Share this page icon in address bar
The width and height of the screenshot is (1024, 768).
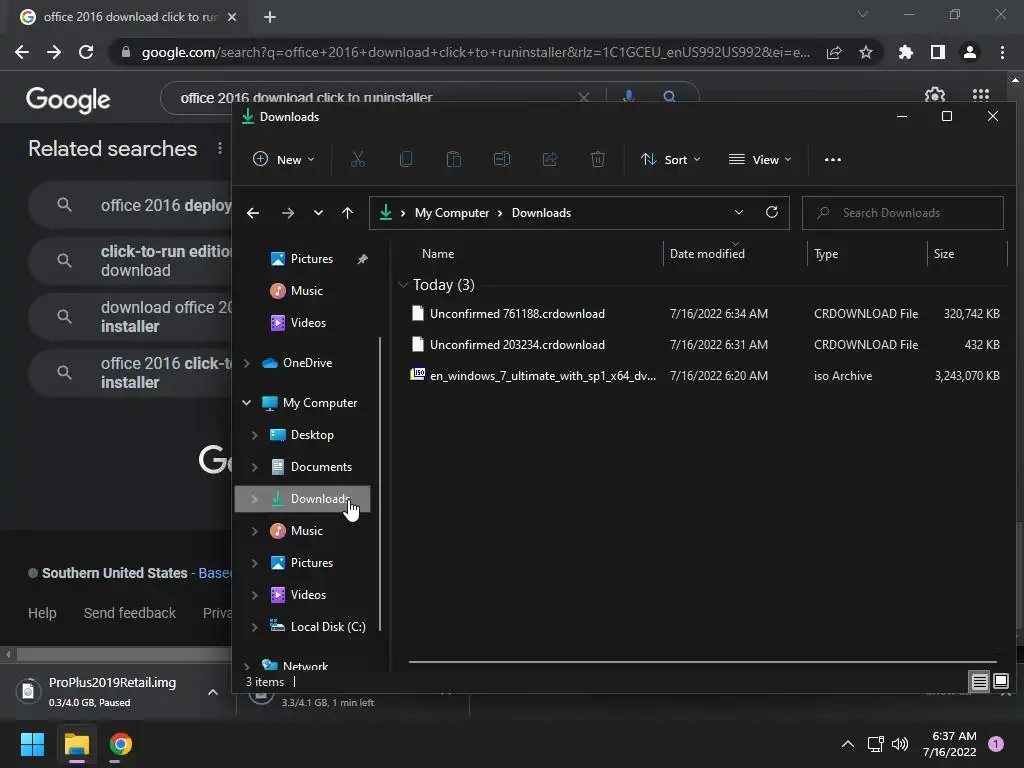coord(834,52)
